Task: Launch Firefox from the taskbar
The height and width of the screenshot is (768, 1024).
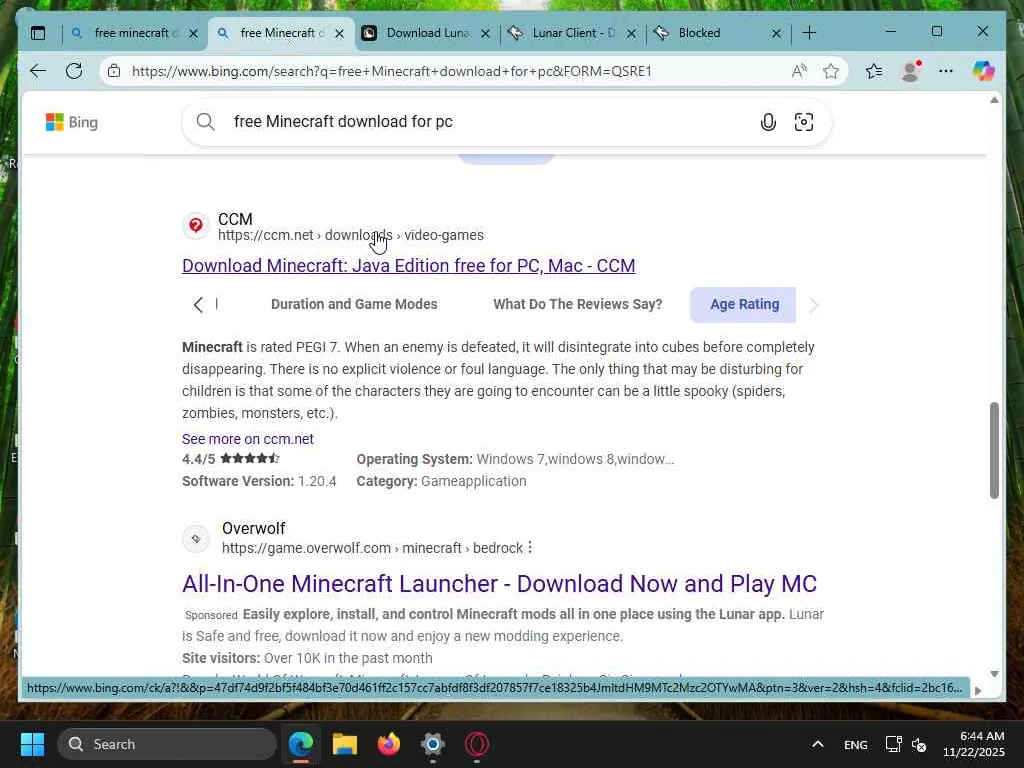Action: click(x=389, y=744)
